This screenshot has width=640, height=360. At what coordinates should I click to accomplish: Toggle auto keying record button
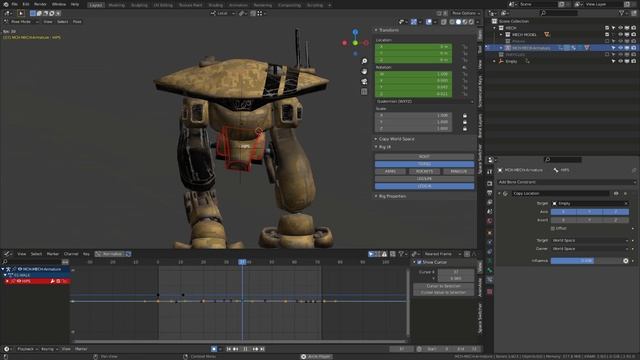click(214, 349)
